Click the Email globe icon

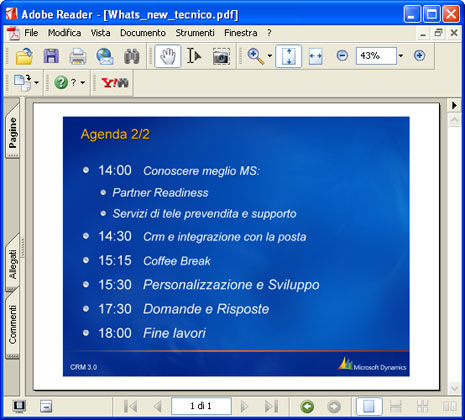pos(105,56)
